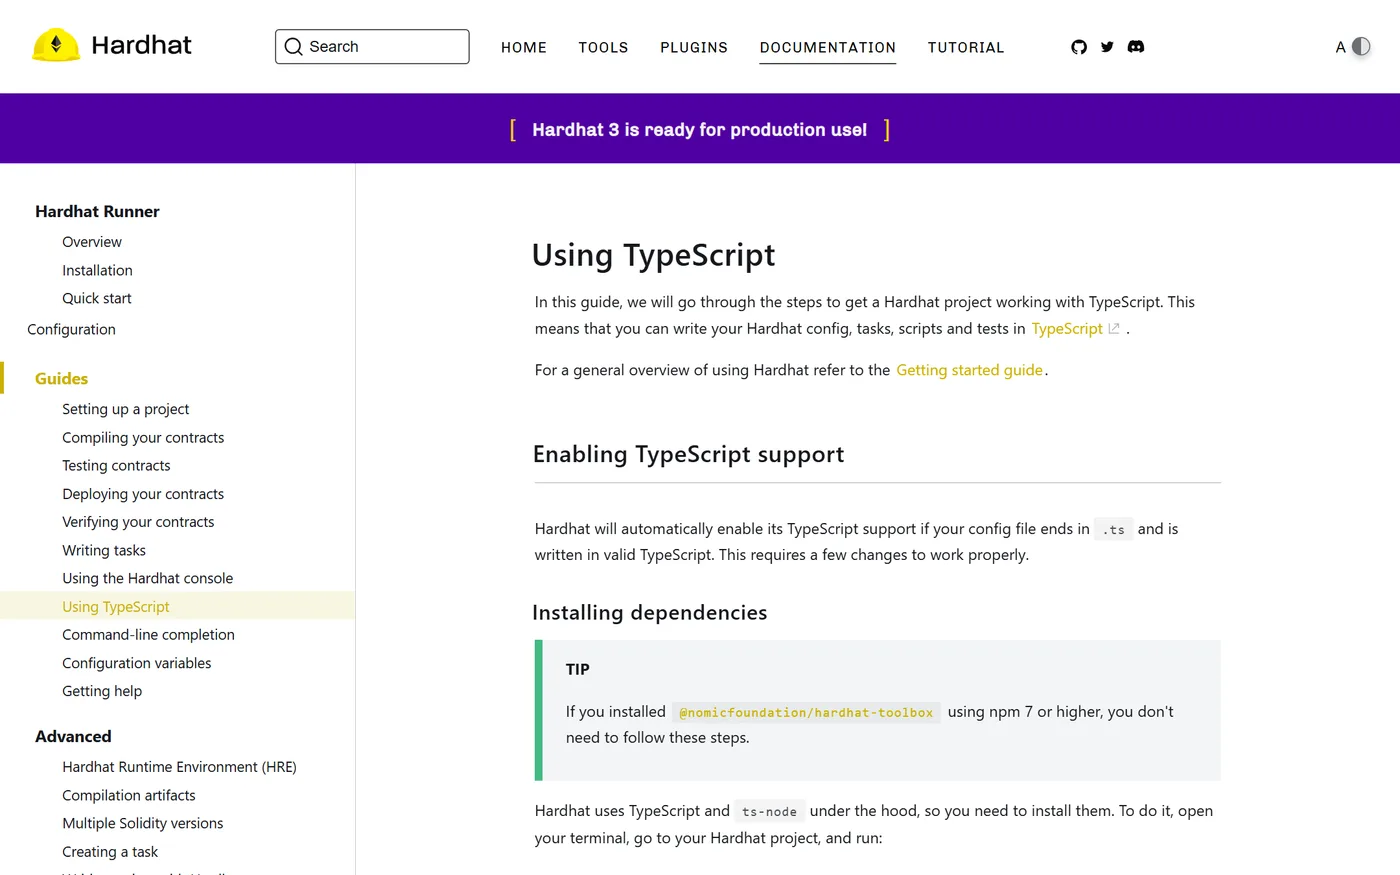The image size is (1400, 875).
Task: Select Creating a task in sidebar
Action: click(110, 852)
